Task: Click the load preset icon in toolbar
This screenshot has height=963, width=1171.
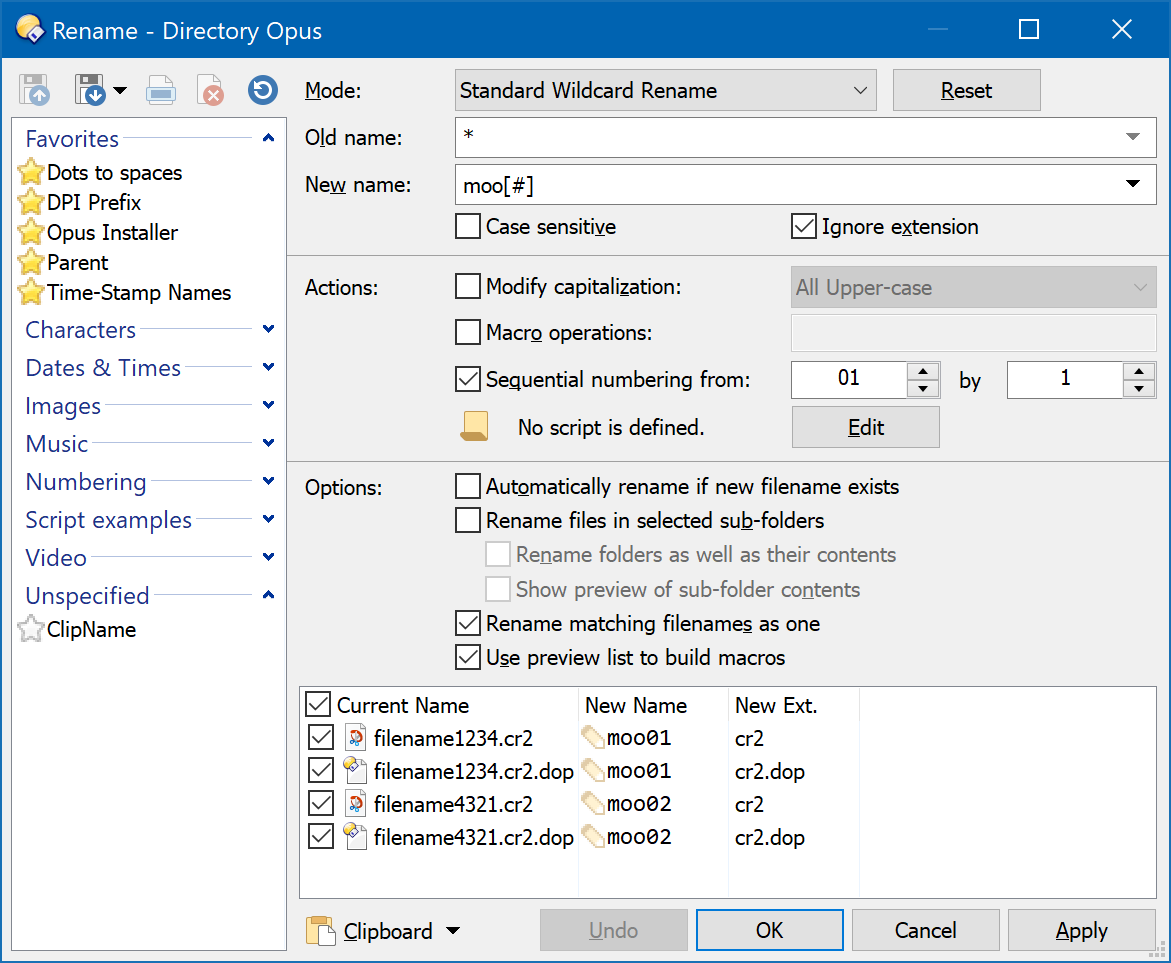Action: pyautogui.click(x=34, y=90)
